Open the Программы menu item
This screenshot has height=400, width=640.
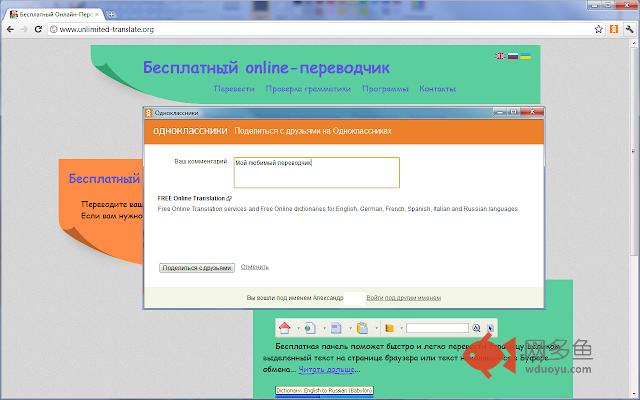click(x=385, y=89)
